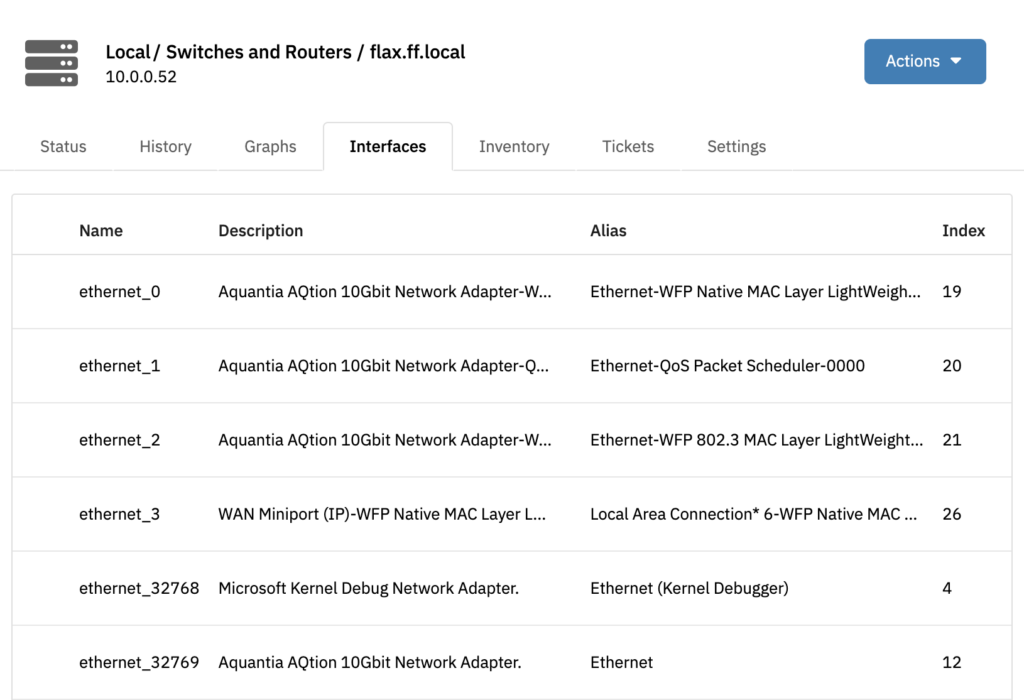Click the breadcrumb 'Local / Switches and Routers / flax.ff.local'
The height and width of the screenshot is (700, 1024).
pos(285,52)
